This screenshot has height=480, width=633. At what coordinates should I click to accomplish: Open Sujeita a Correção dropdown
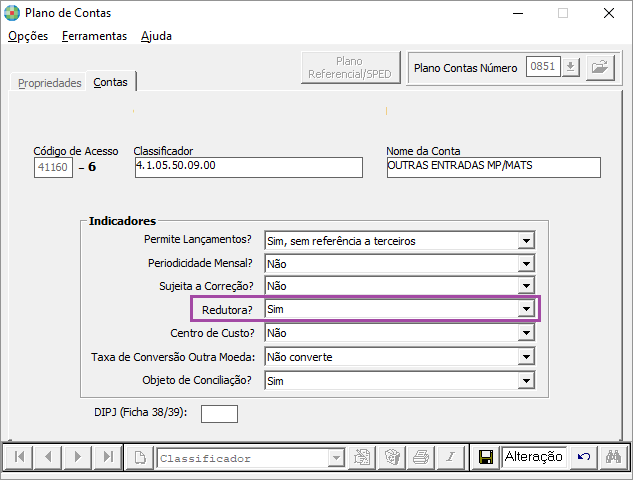[526, 286]
